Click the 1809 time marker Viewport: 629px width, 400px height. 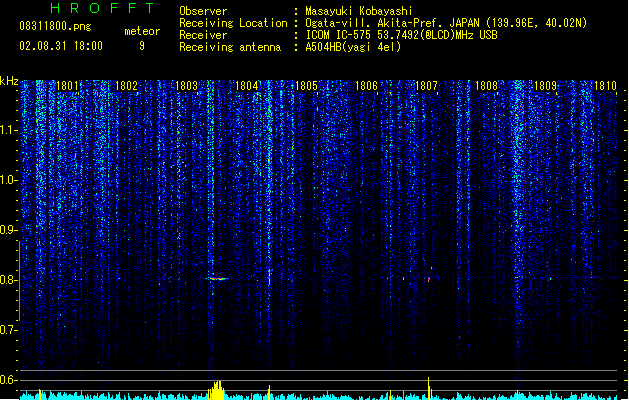pos(546,86)
